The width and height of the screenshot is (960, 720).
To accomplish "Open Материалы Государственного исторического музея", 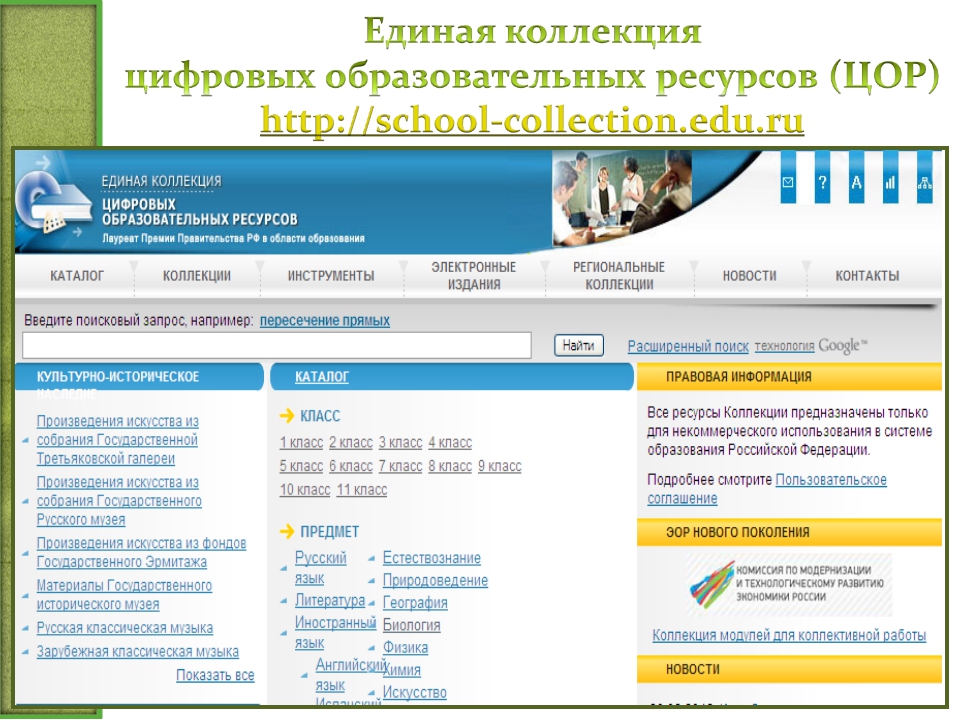I will pyautogui.click(x=124, y=594).
